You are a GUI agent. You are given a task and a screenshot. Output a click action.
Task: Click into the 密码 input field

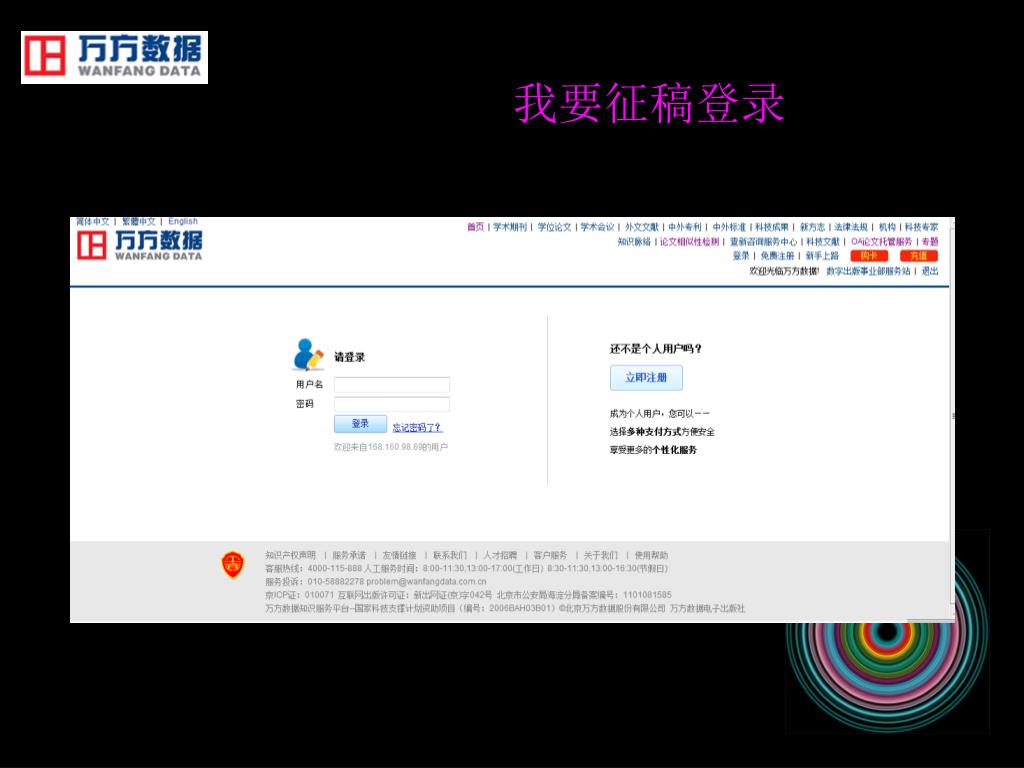pos(392,404)
